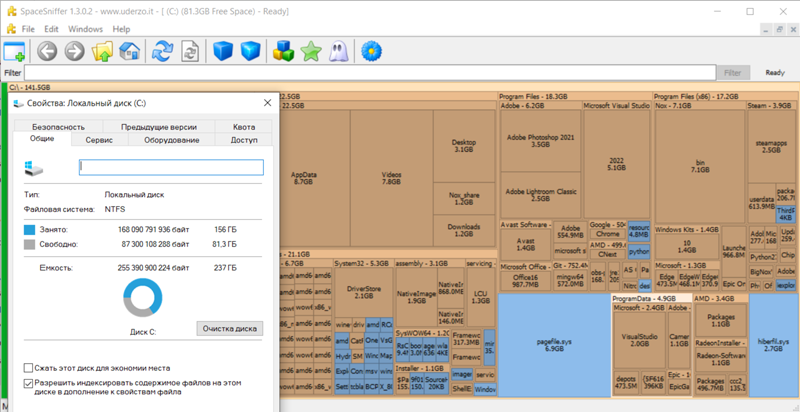Screen dimensions: 800x412
Task: Select the LCU 1.3GB block
Action: click(x=480, y=297)
